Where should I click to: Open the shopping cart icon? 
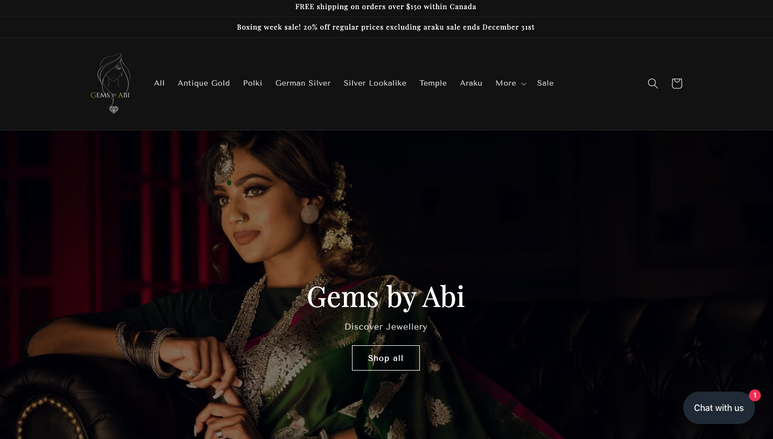tap(677, 83)
